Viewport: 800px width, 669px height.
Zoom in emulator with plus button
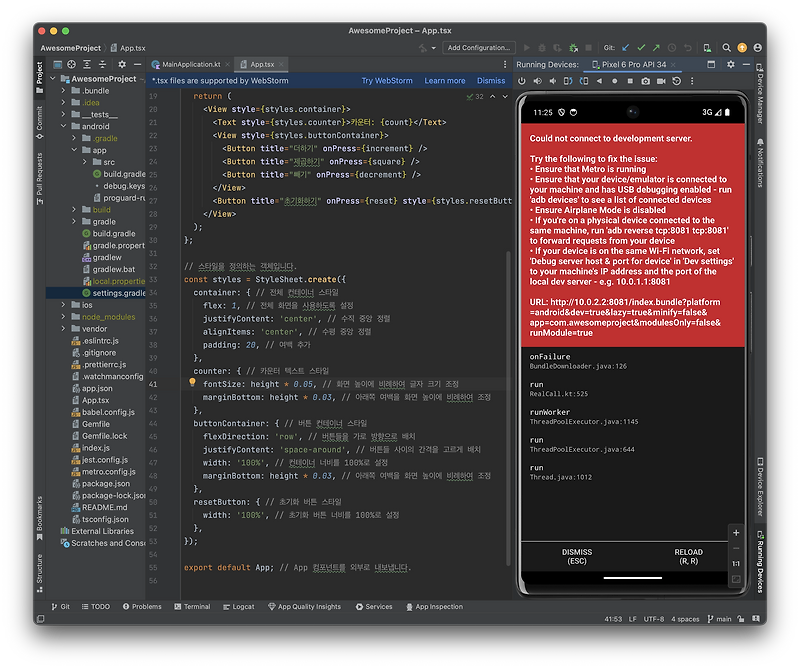[x=736, y=533]
